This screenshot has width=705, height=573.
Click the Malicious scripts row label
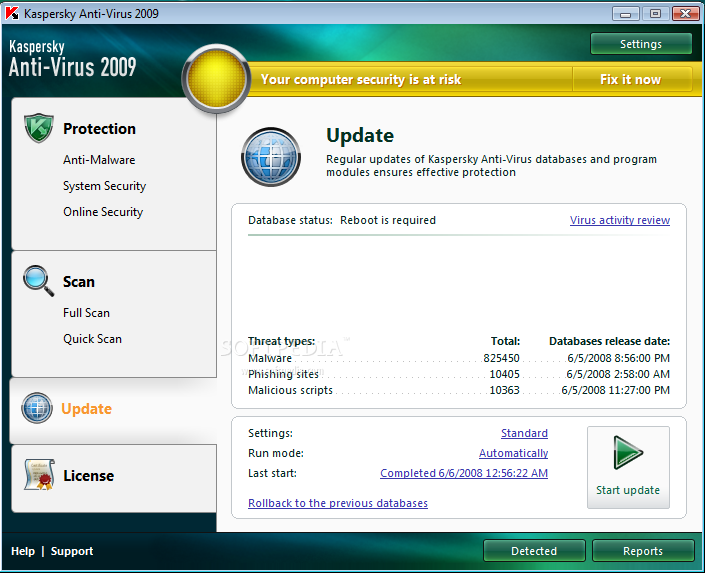[290, 390]
